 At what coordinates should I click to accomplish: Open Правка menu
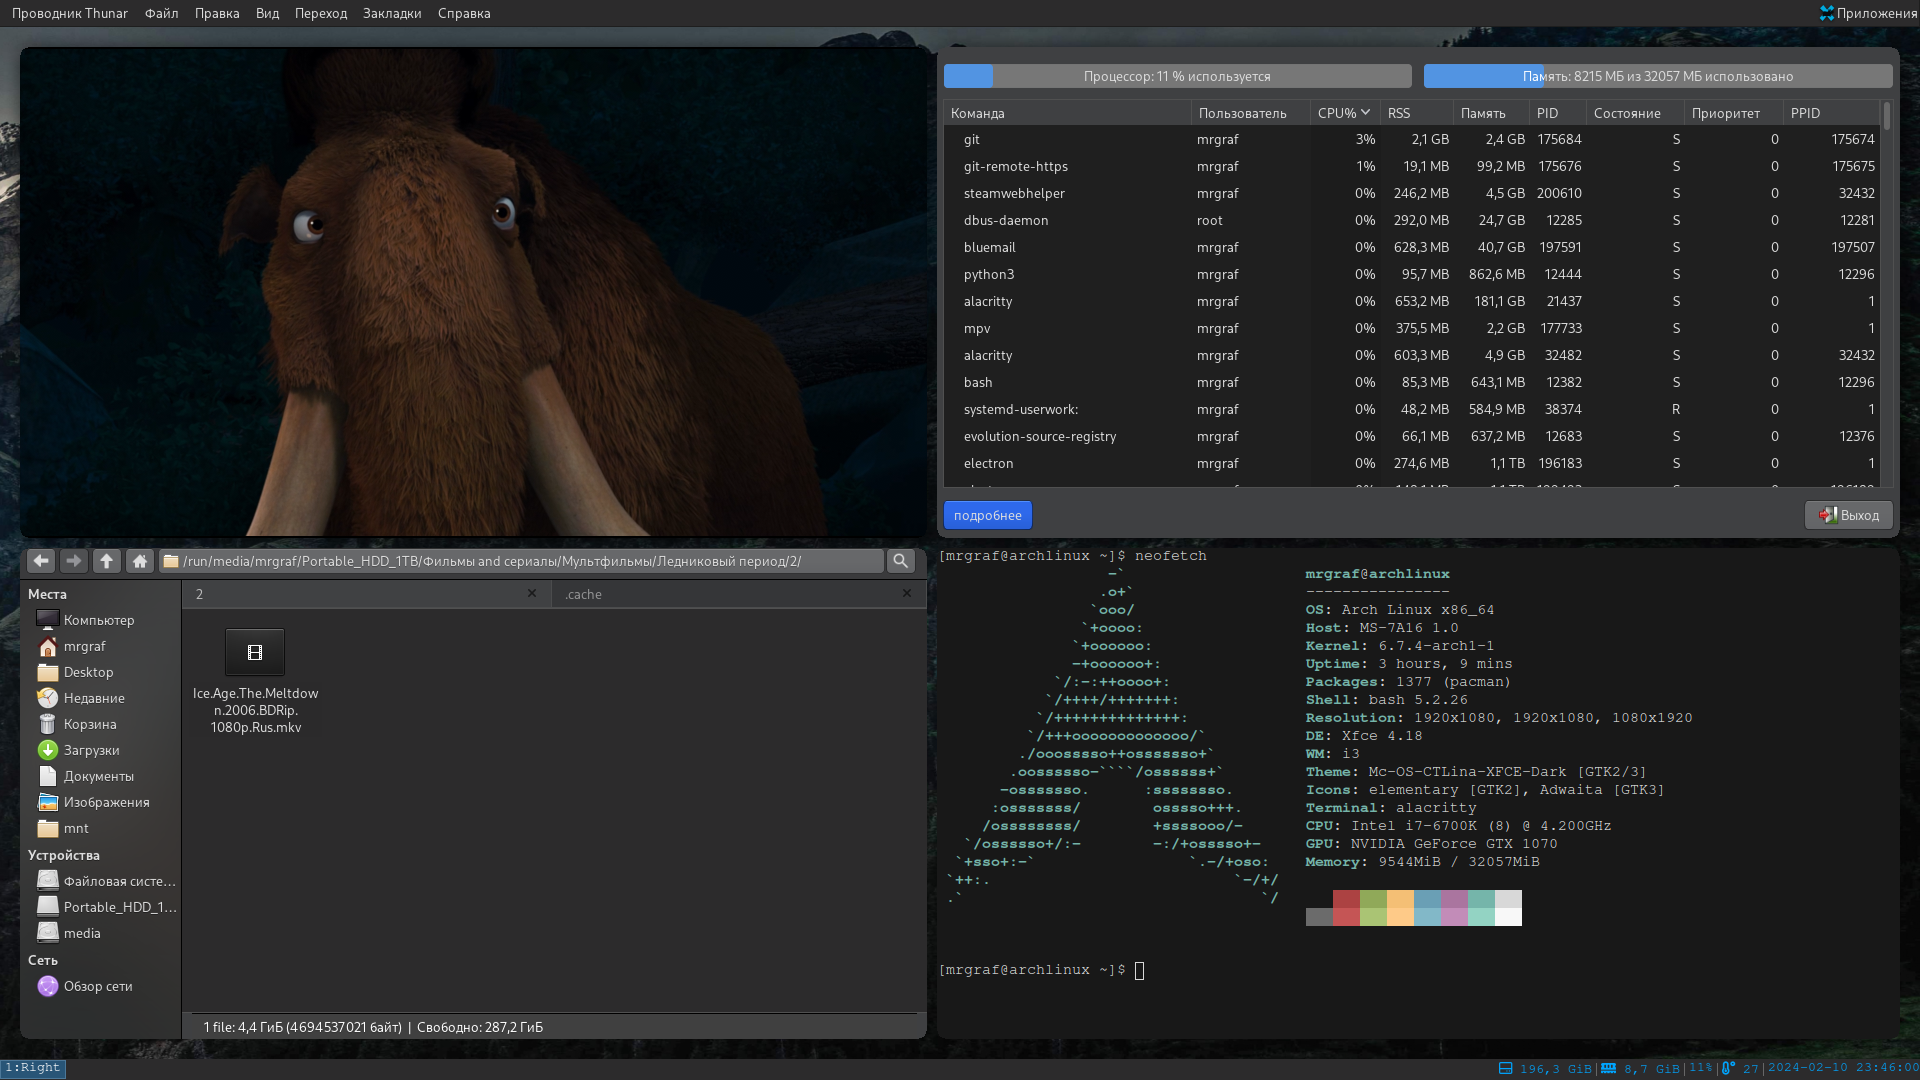click(217, 13)
